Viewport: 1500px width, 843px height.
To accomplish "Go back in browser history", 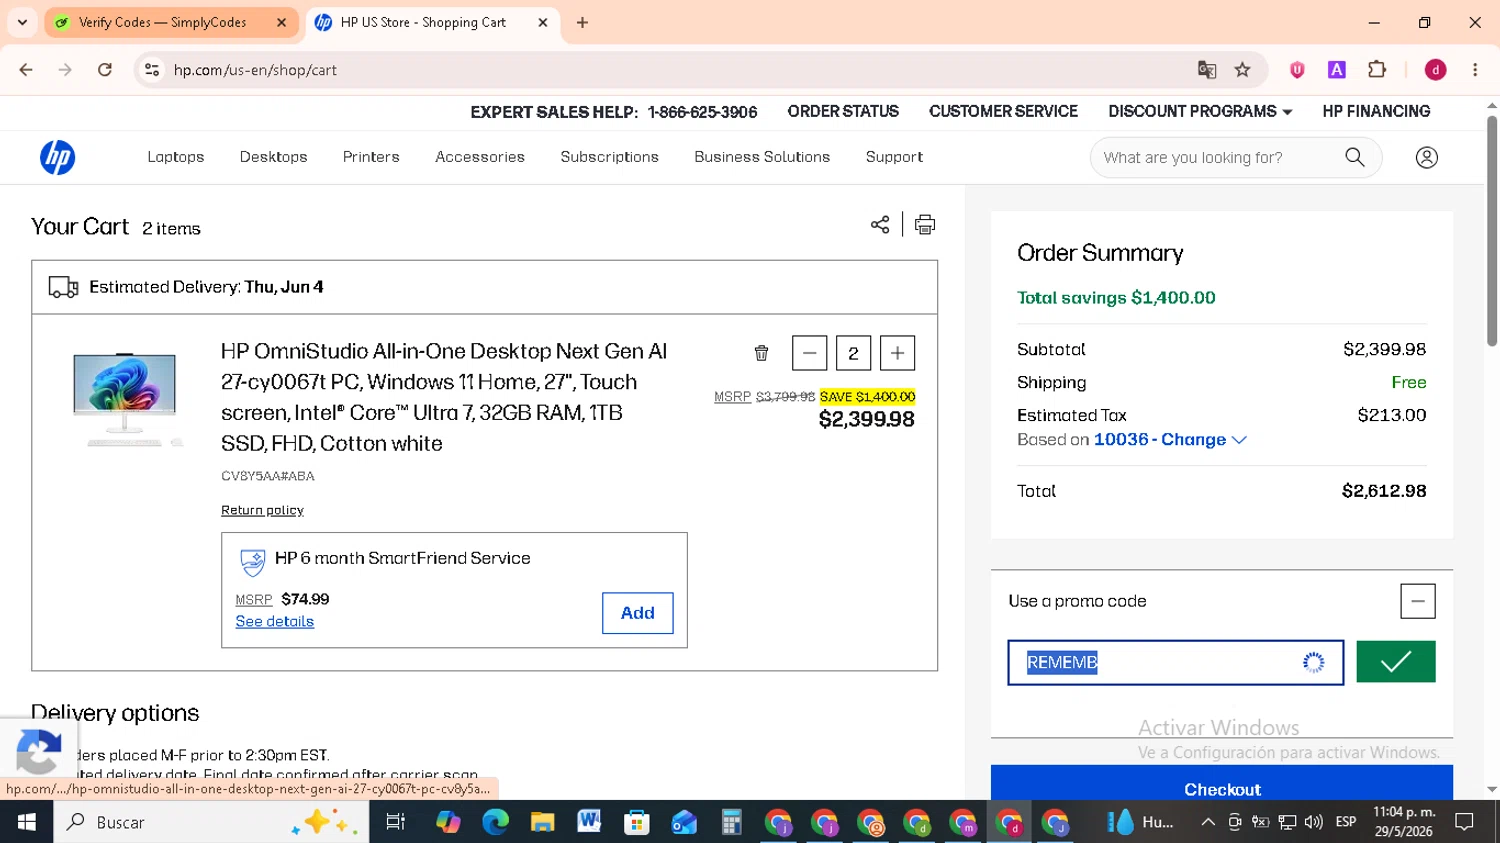I will tap(26, 70).
